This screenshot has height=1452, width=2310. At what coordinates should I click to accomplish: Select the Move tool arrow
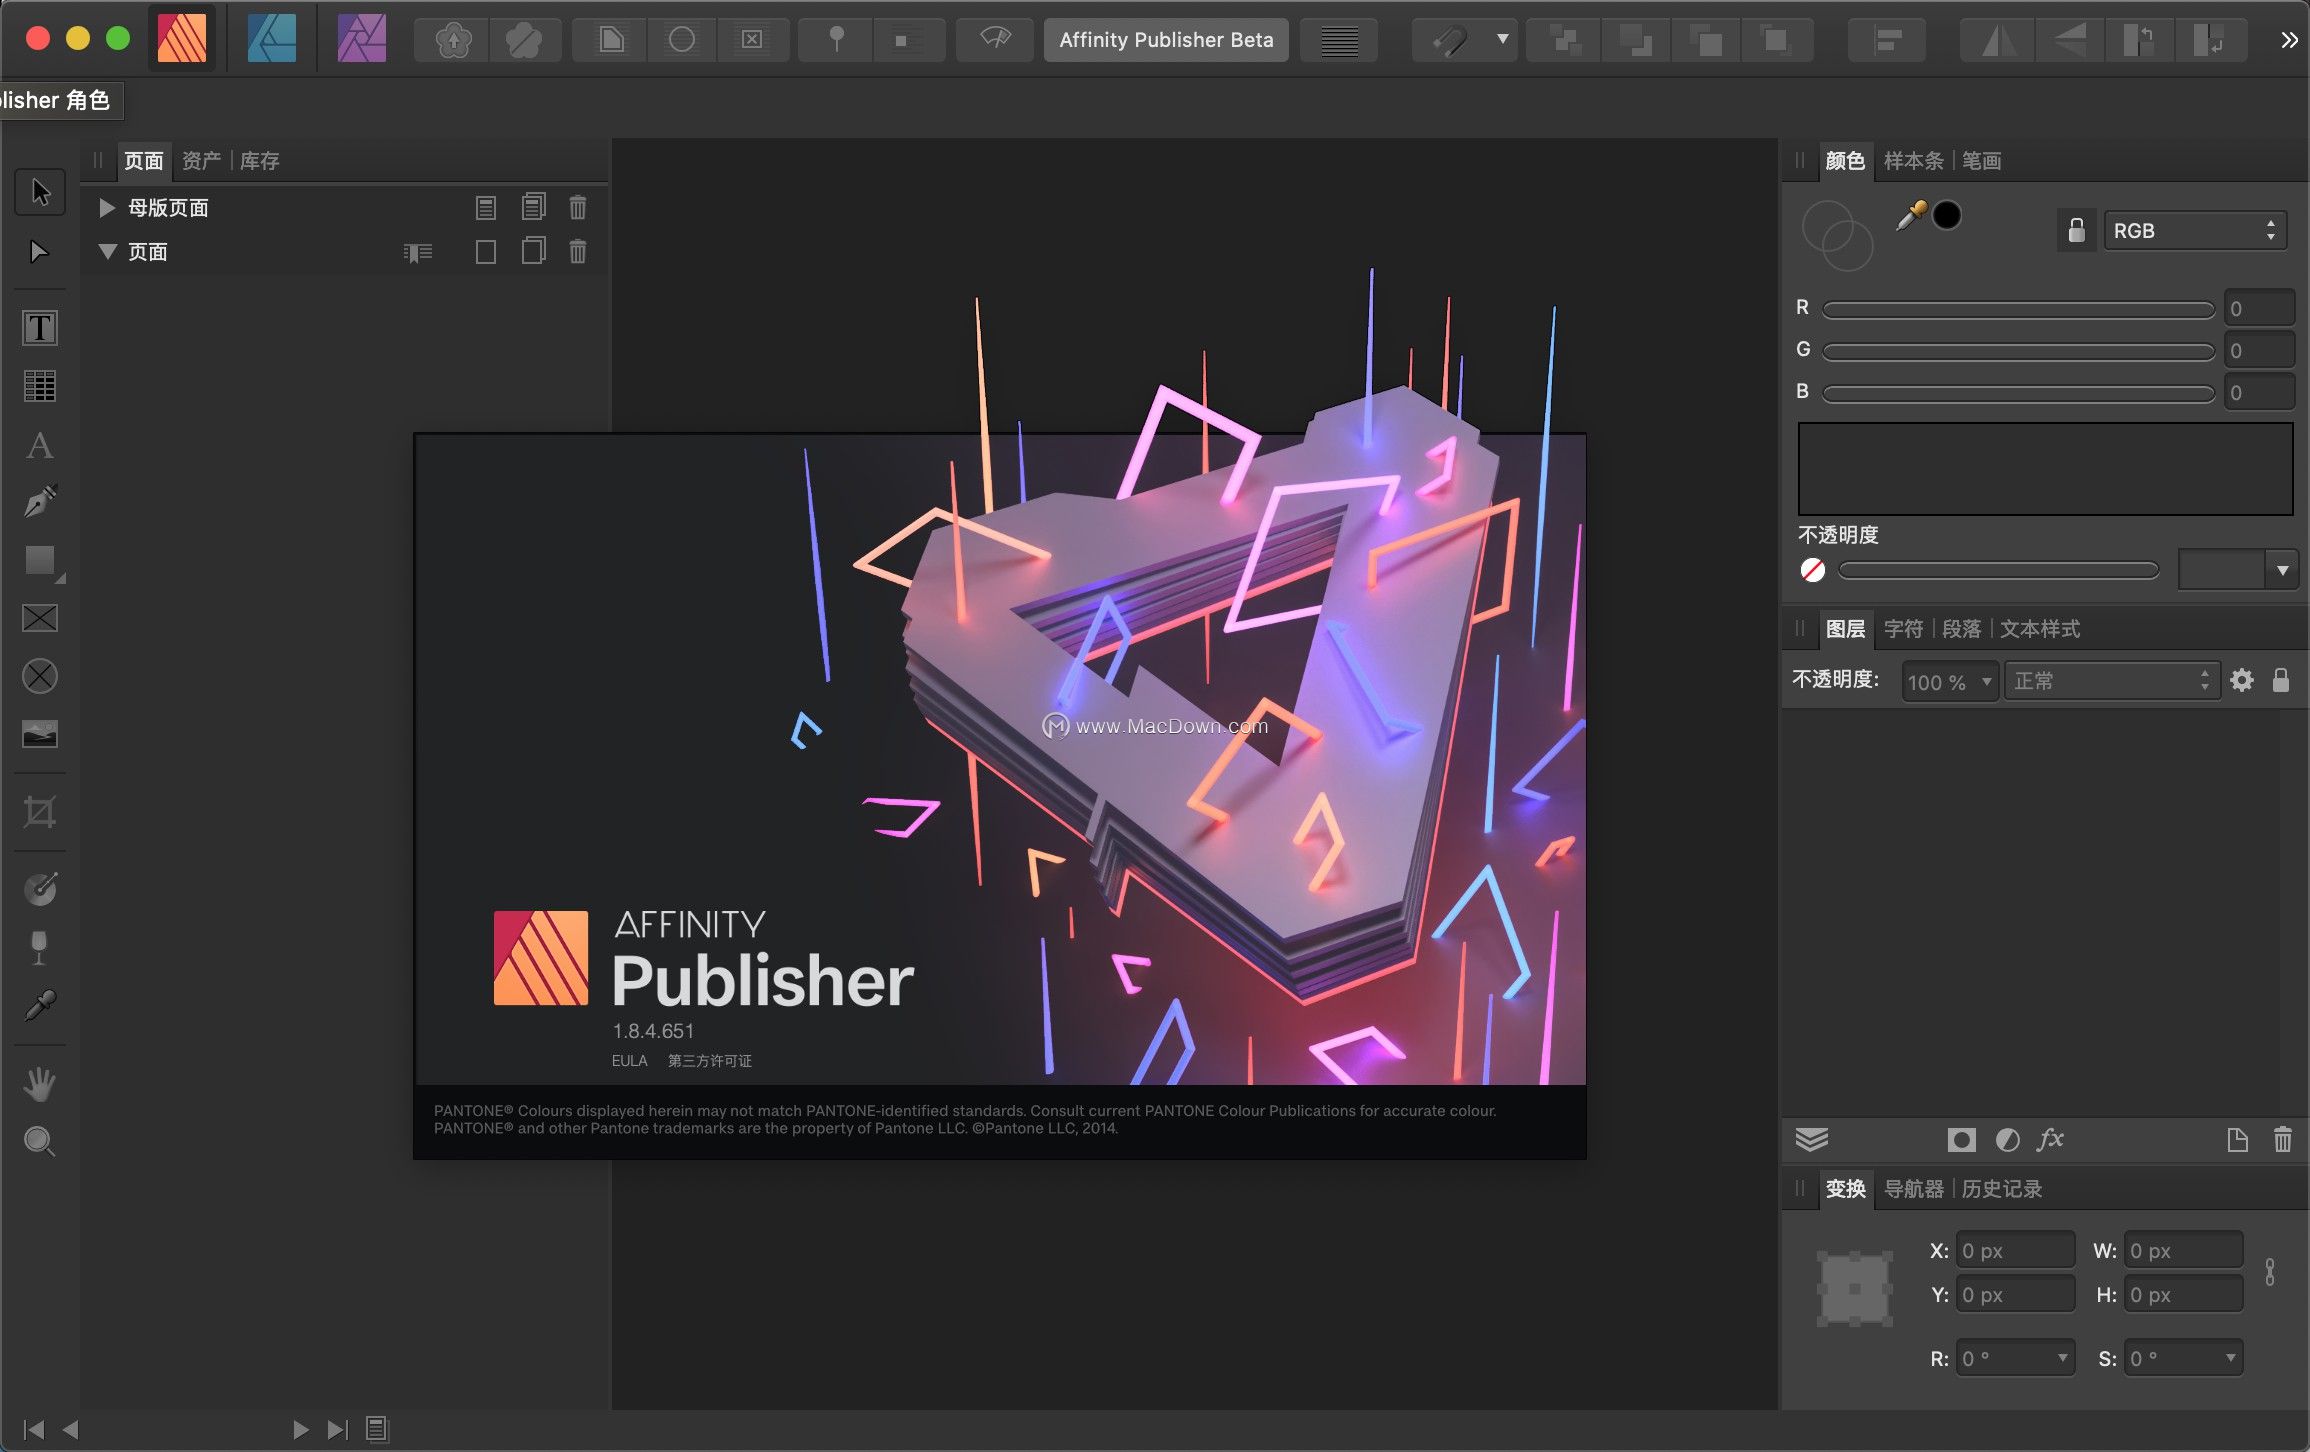tap(40, 192)
